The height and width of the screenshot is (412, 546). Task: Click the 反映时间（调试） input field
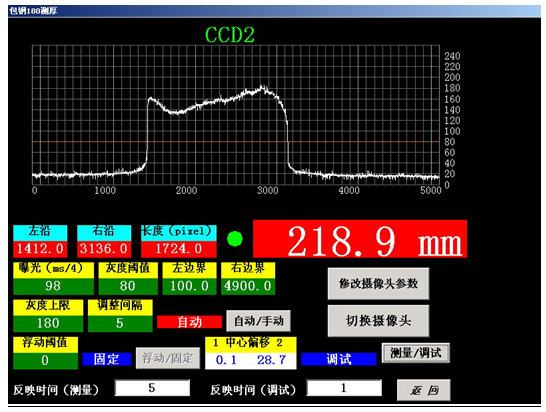pos(344,388)
